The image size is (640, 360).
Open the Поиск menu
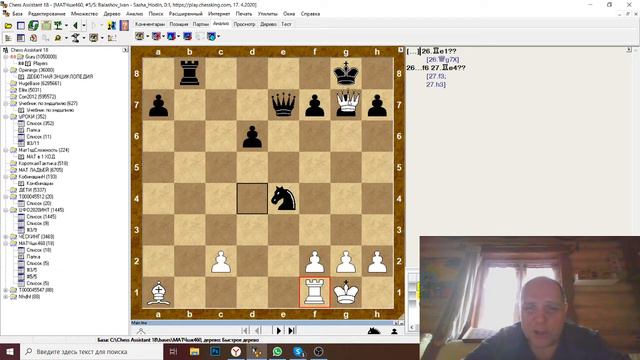click(x=156, y=14)
